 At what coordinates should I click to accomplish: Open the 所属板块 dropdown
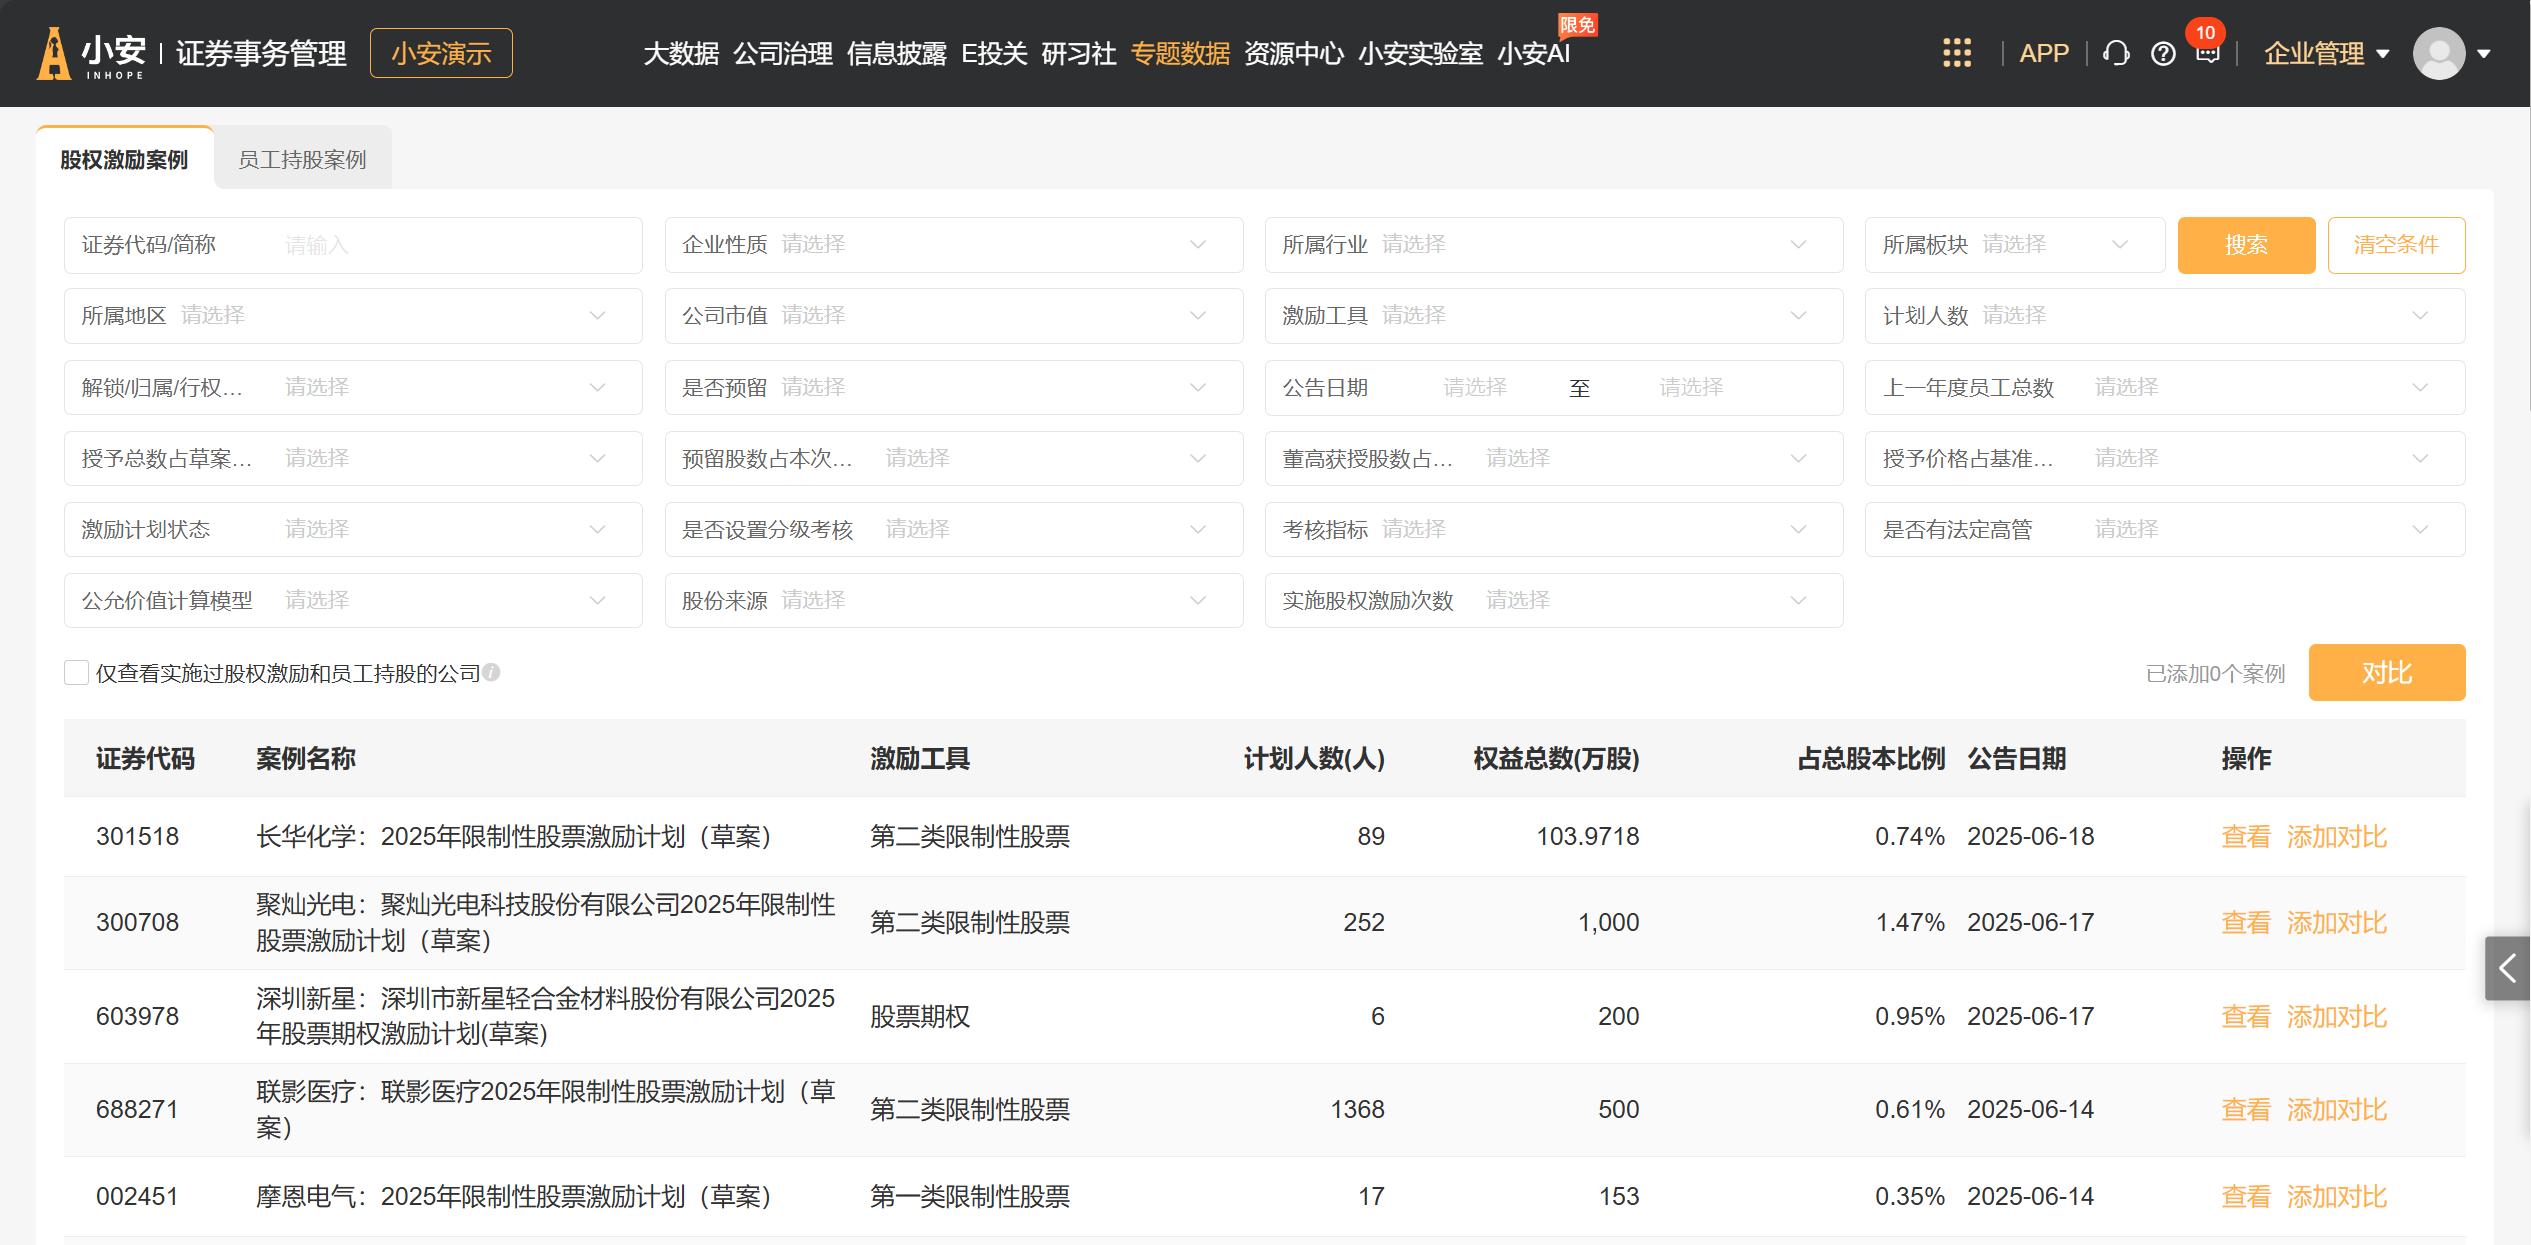(2014, 245)
